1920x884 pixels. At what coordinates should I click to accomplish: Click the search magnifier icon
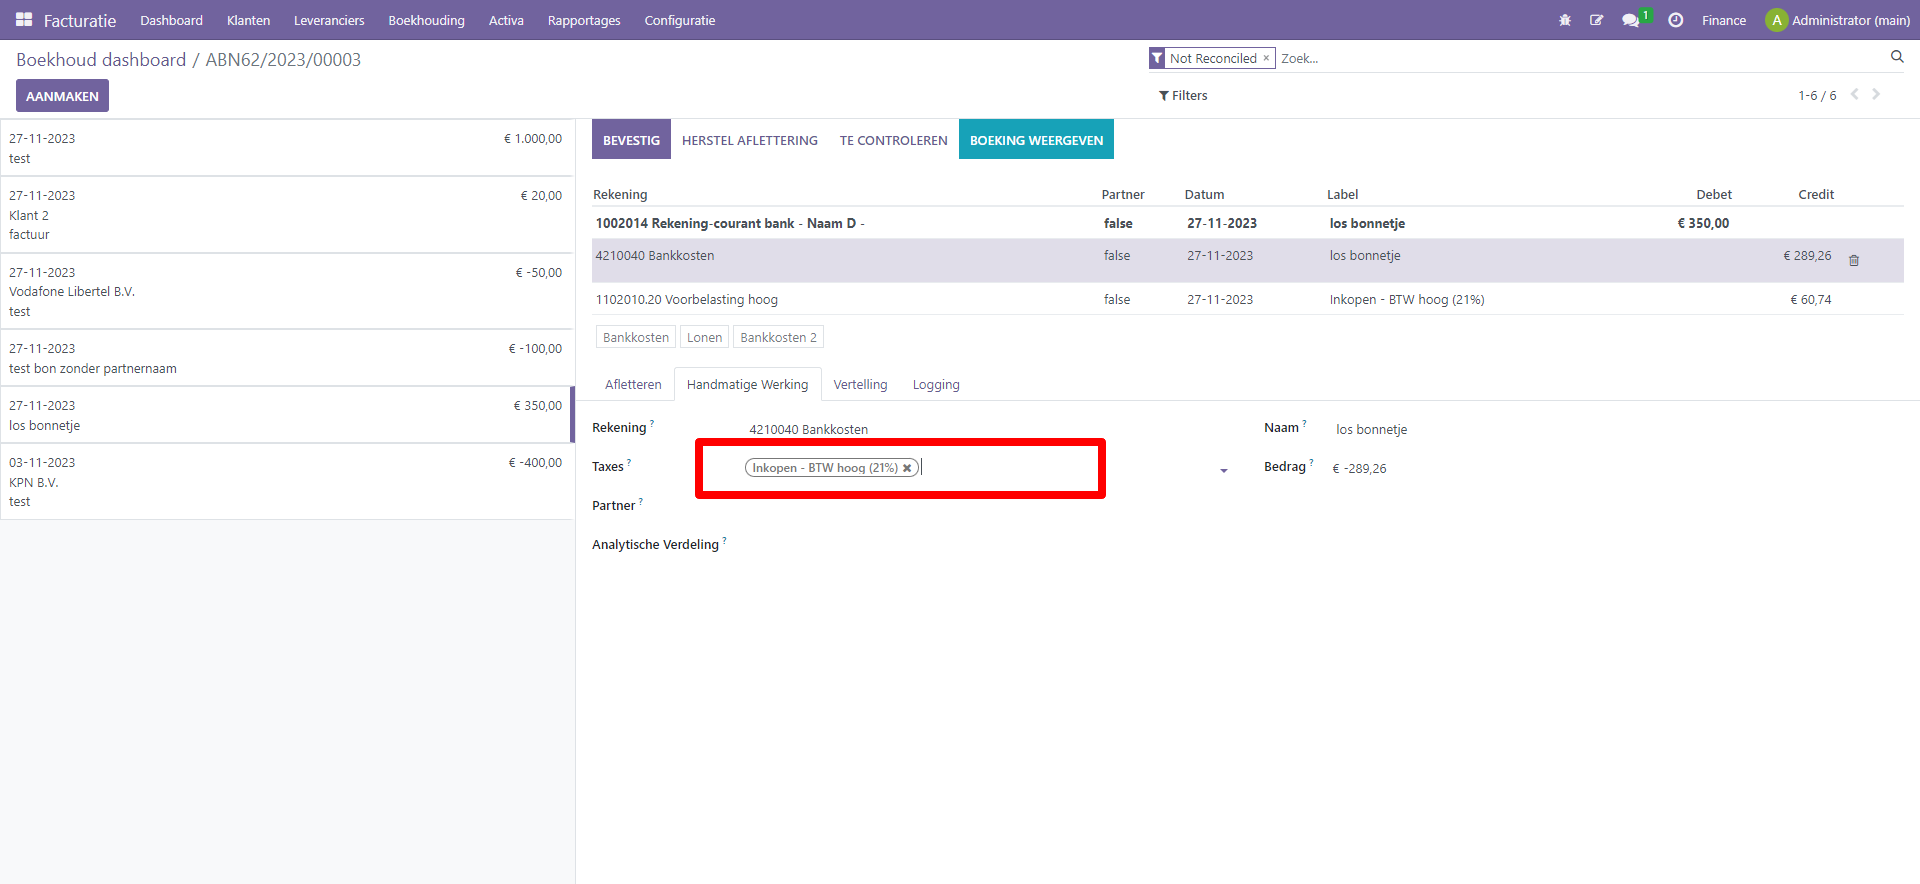click(x=1897, y=57)
